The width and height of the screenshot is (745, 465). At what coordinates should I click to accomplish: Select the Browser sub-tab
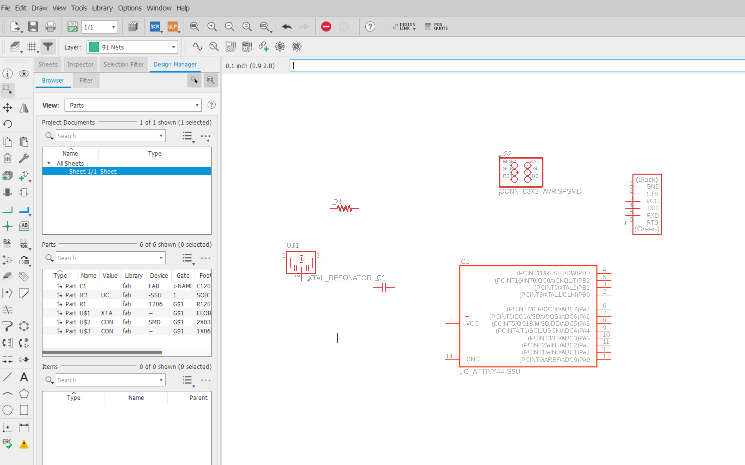point(53,80)
